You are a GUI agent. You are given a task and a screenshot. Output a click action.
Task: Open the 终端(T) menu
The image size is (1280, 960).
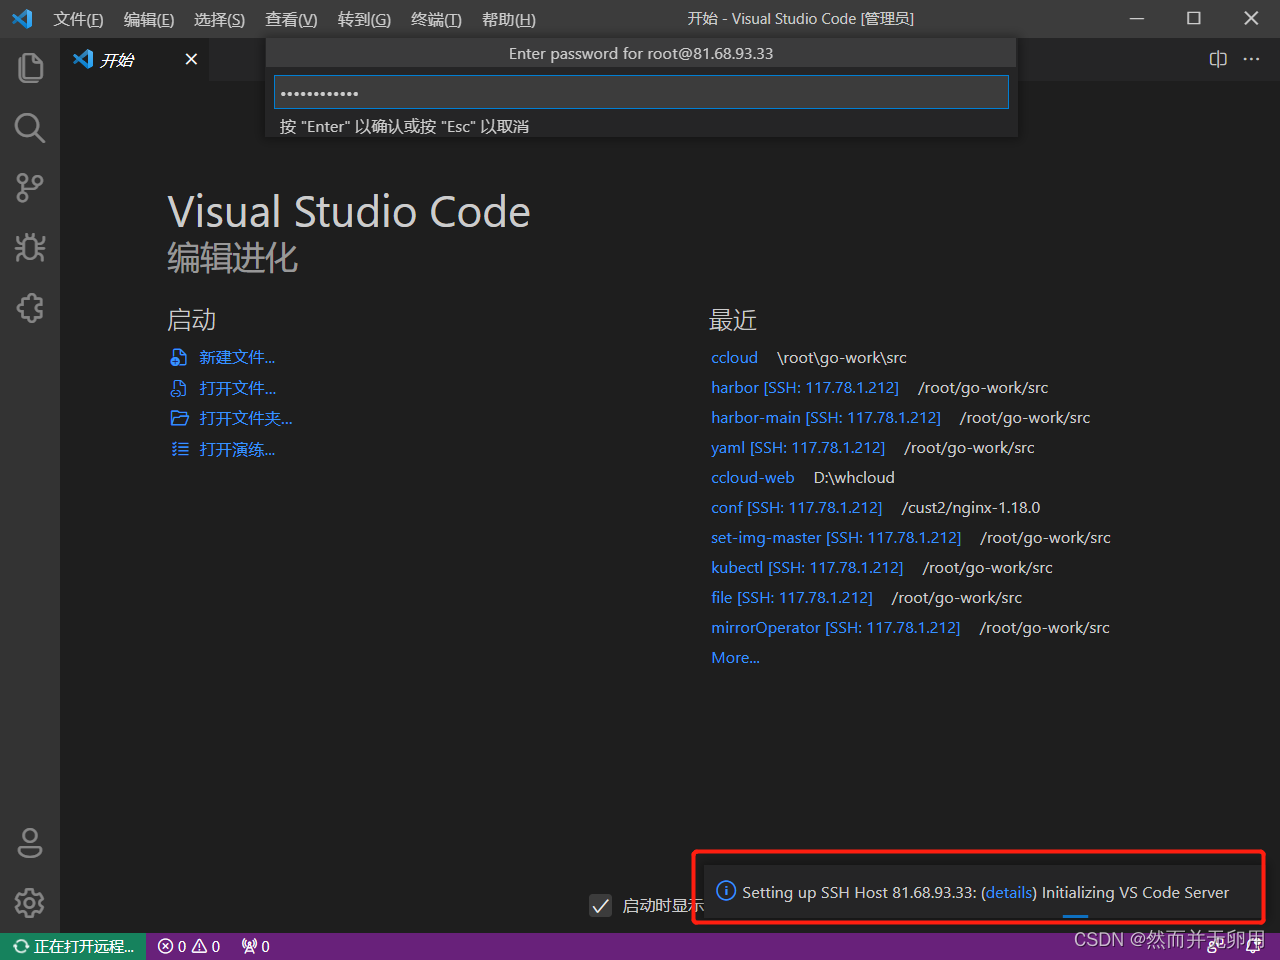[436, 19]
